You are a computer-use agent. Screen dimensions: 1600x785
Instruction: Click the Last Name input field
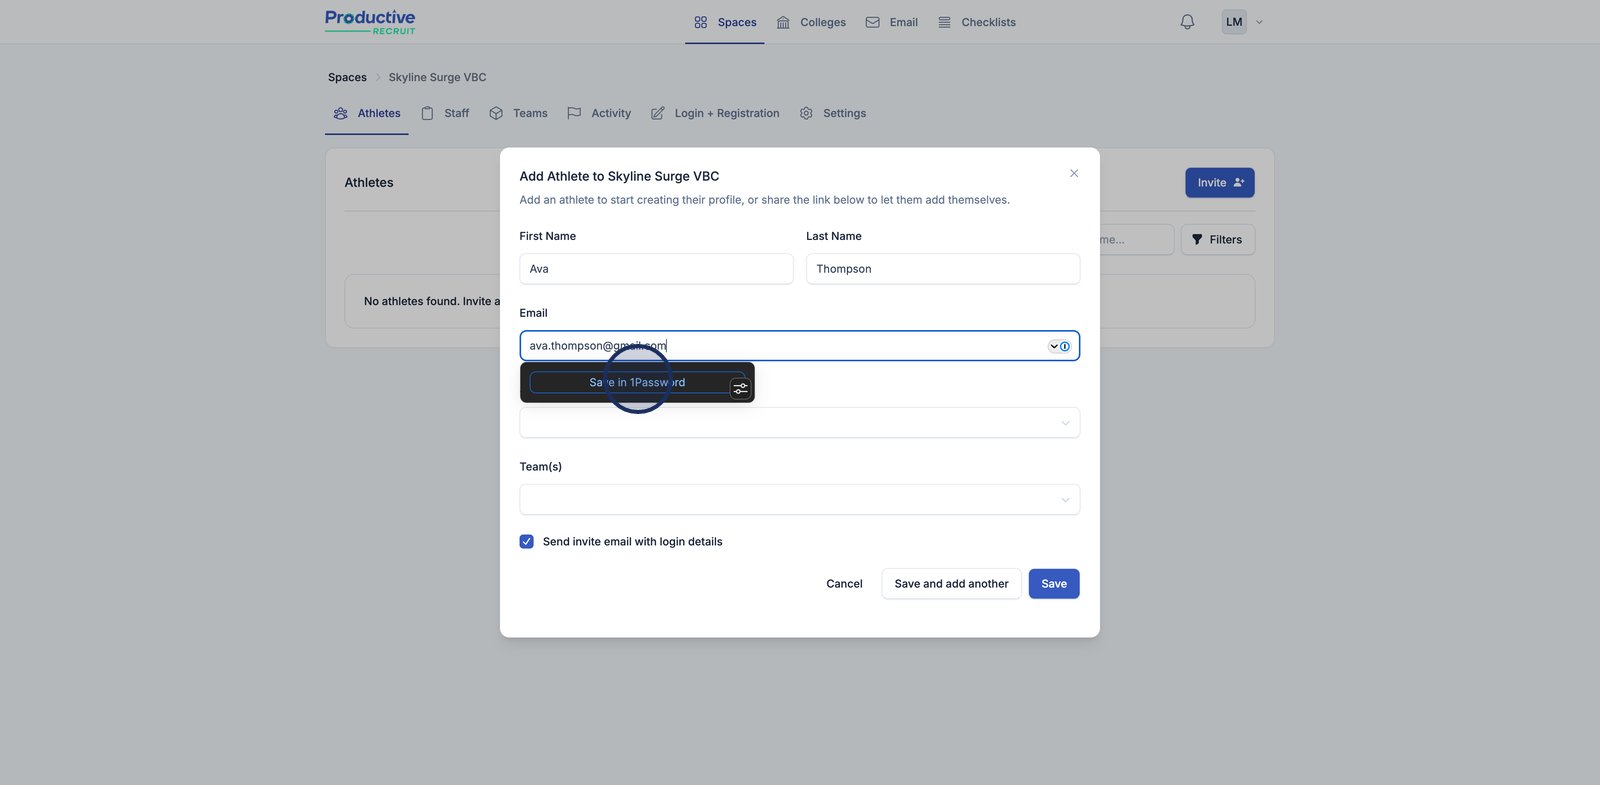click(x=942, y=269)
